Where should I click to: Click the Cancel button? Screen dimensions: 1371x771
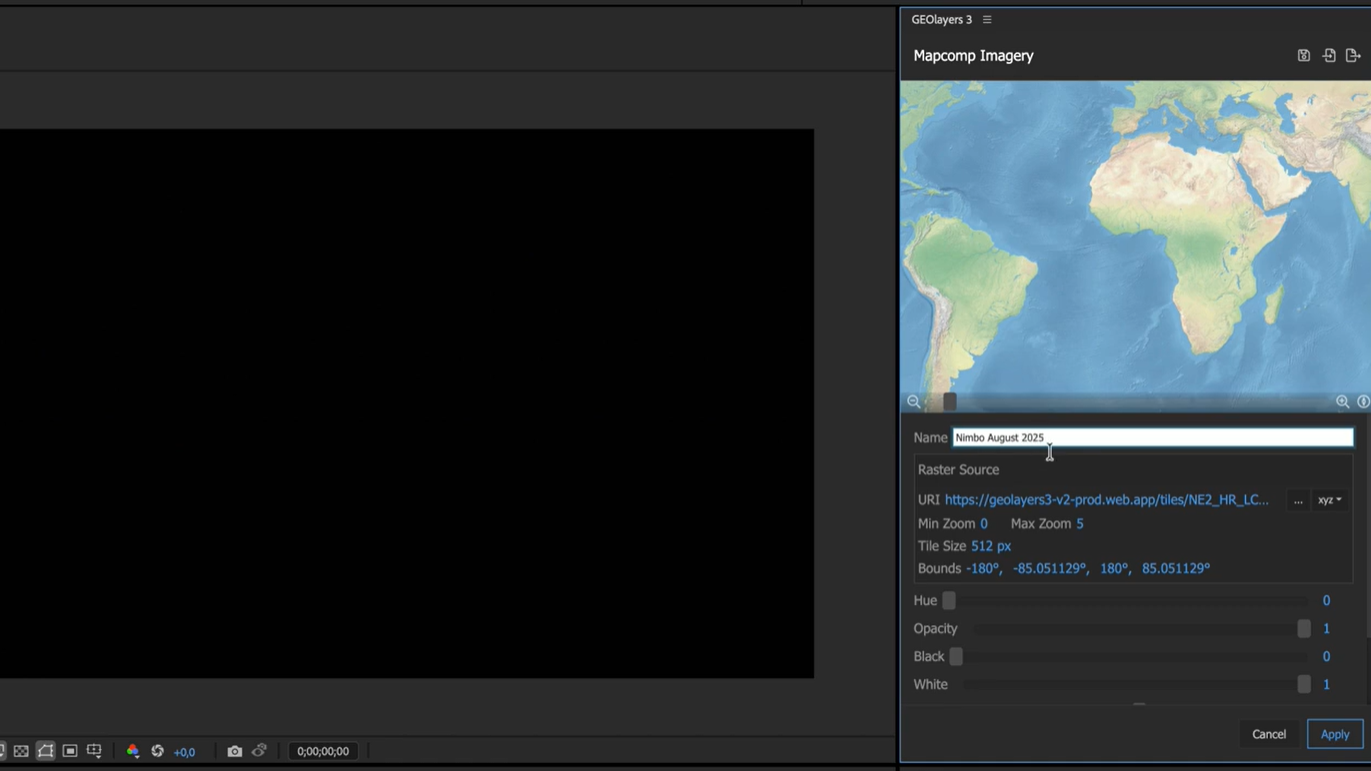(1268, 734)
